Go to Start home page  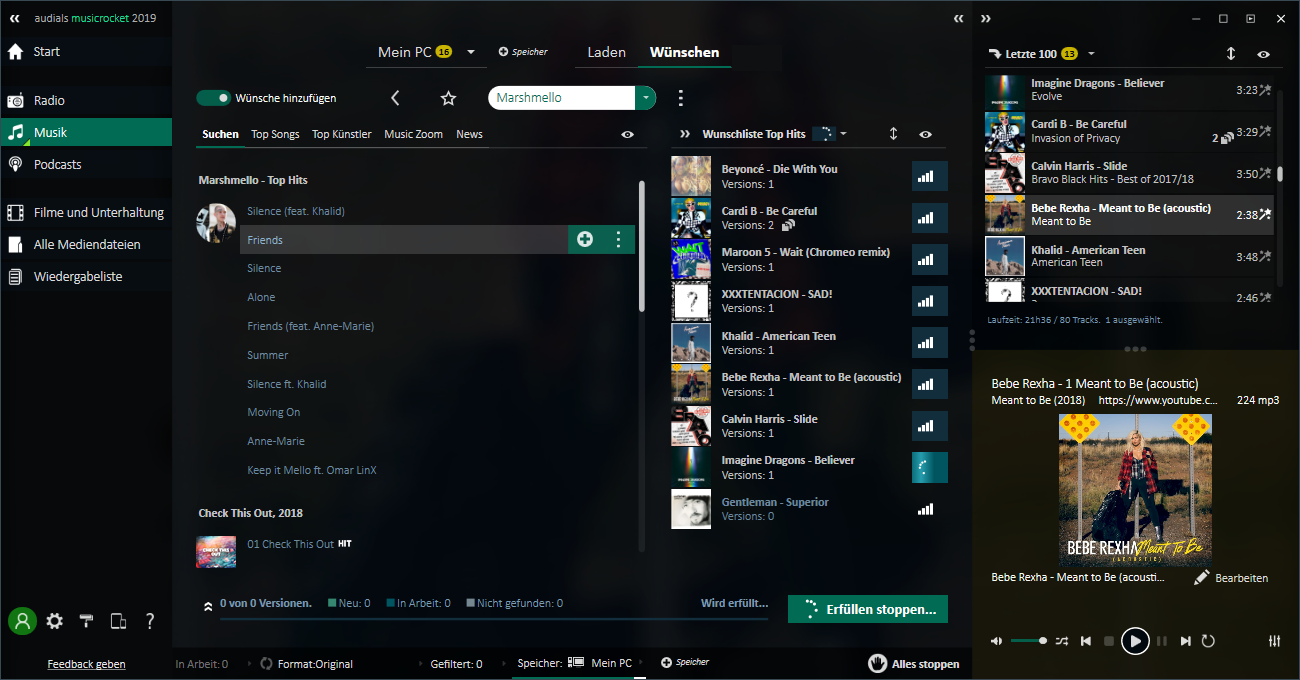(x=86, y=51)
